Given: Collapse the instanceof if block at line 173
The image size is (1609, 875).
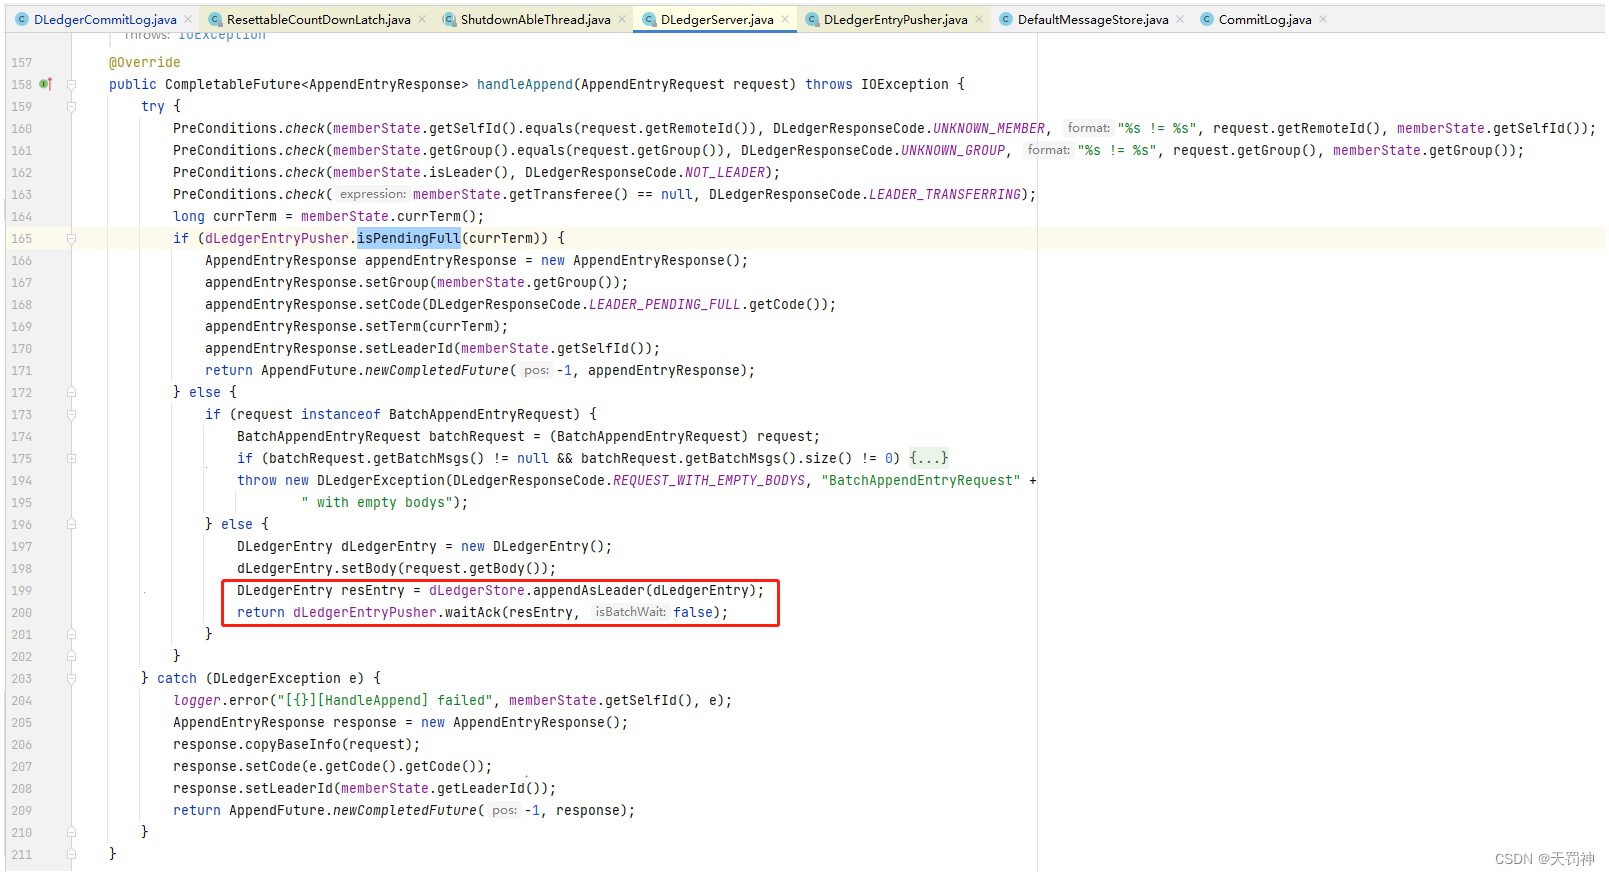Looking at the screenshot, I should coord(71,414).
